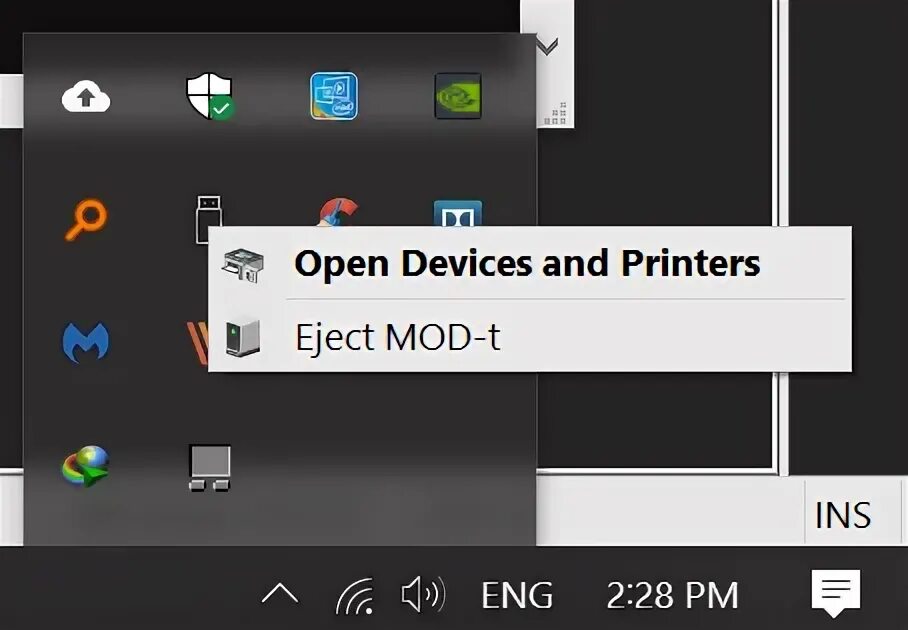
Task: Switch ENG input language
Action: (x=517, y=595)
